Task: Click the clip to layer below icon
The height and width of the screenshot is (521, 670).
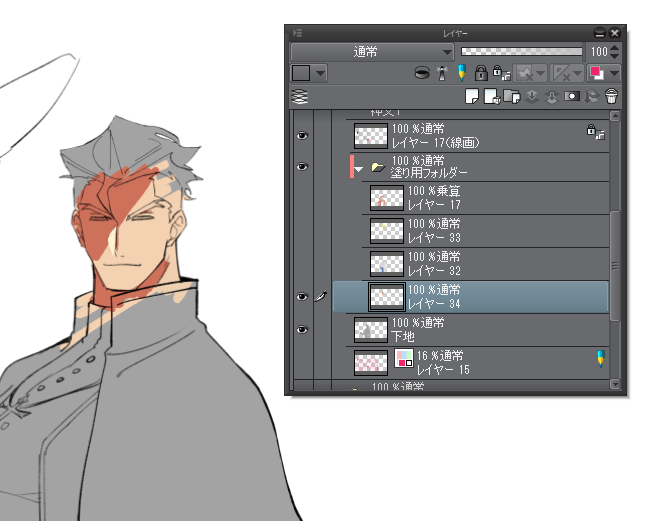Action: (x=422, y=73)
